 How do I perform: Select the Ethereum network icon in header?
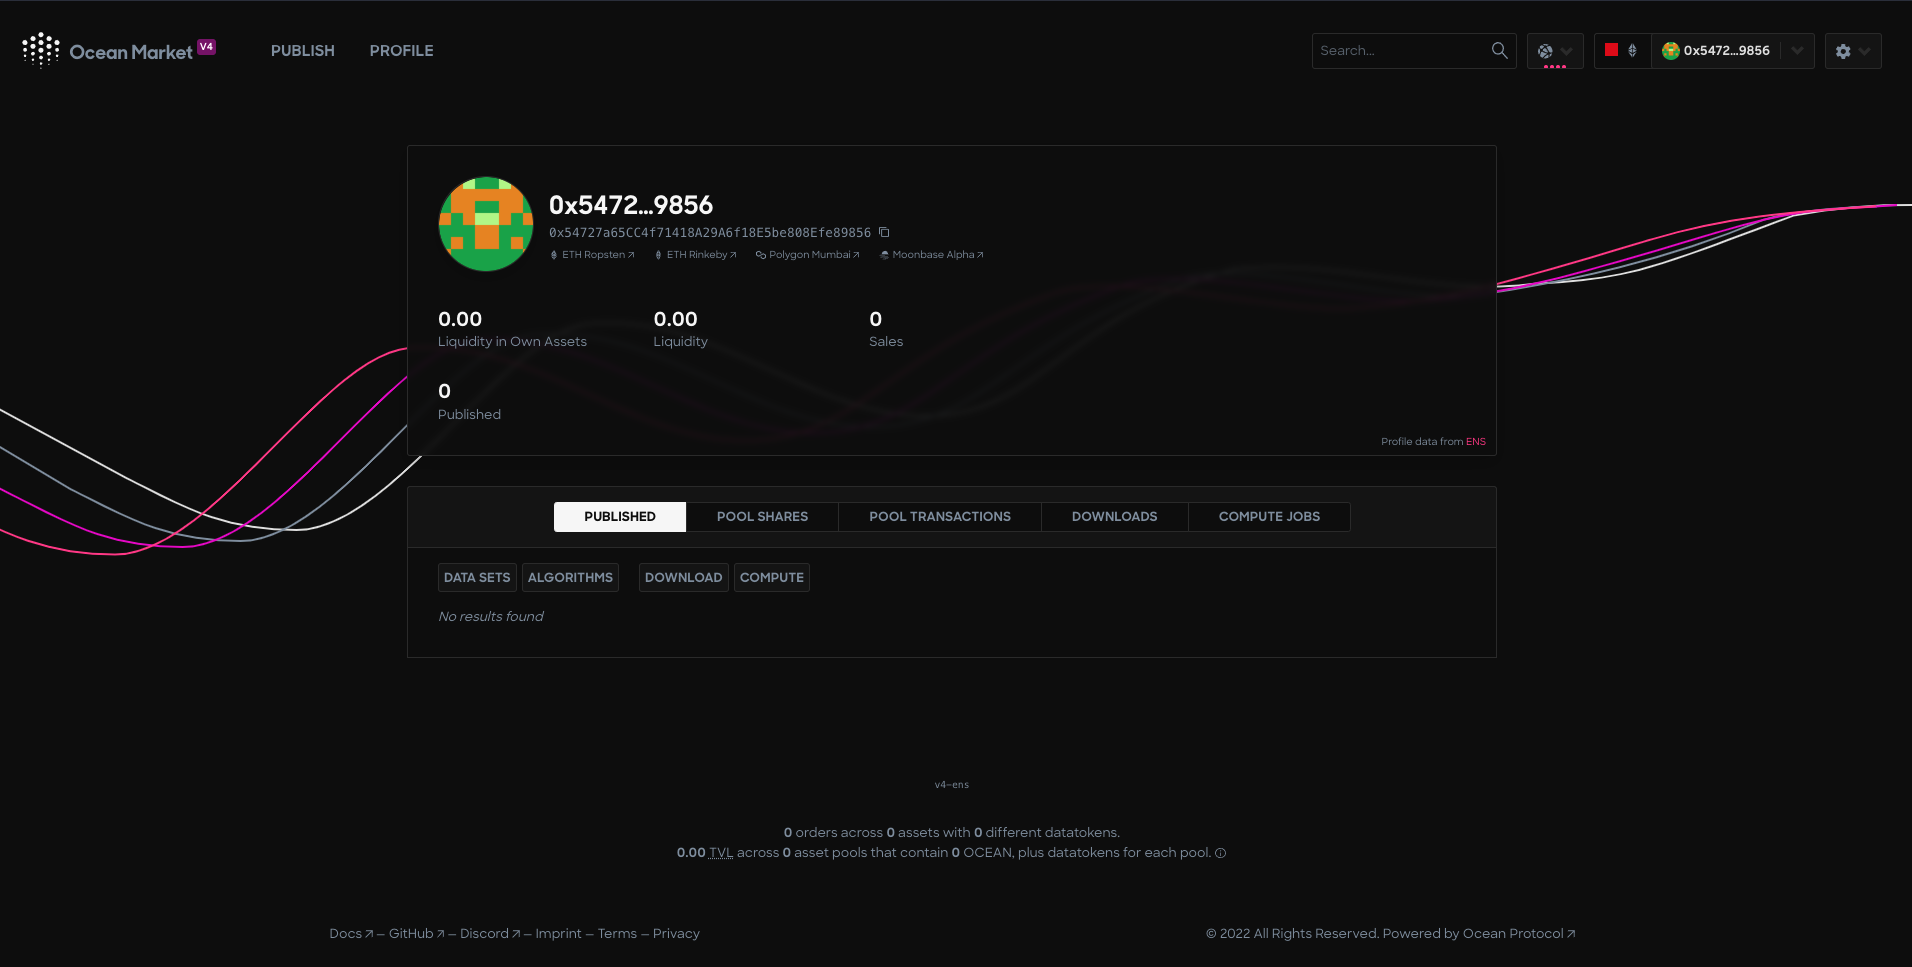coord(1633,50)
